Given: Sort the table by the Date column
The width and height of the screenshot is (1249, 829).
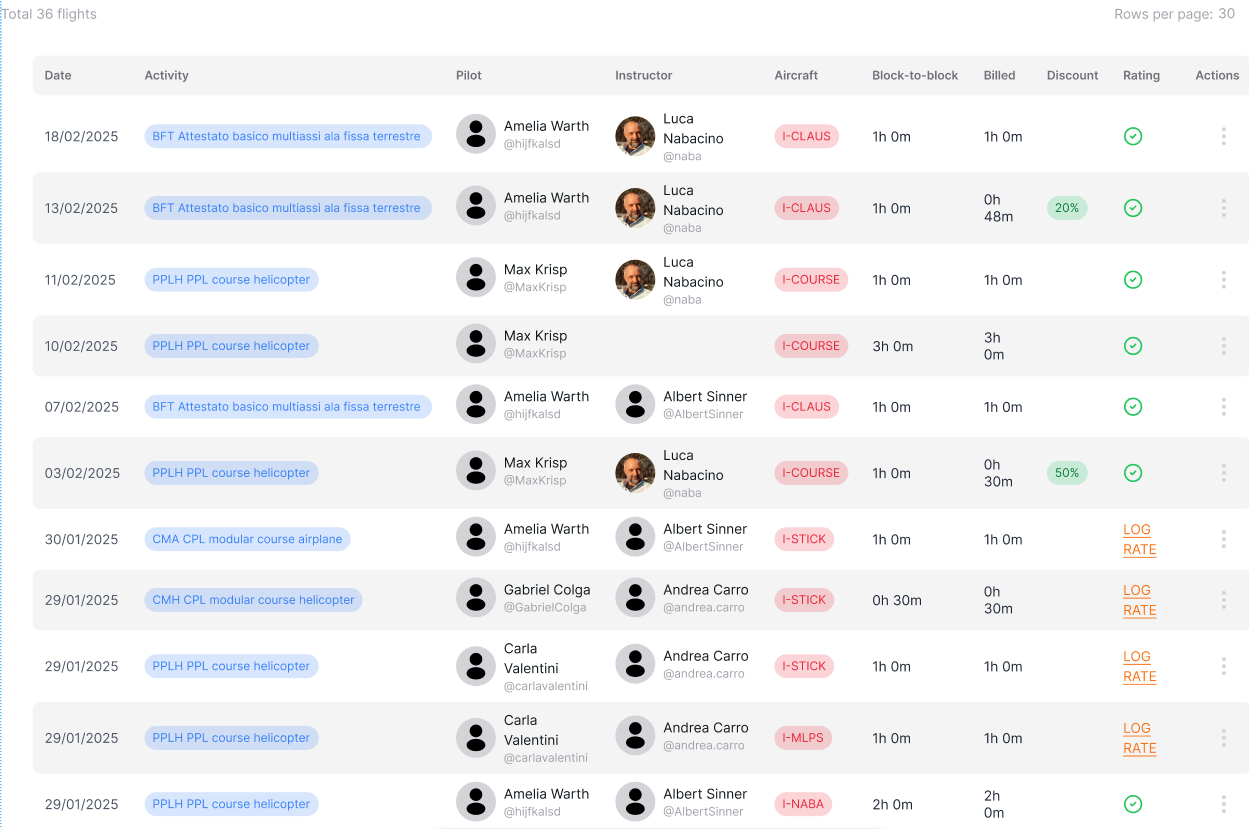Looking at the screenshot, I should pos(58,75).
